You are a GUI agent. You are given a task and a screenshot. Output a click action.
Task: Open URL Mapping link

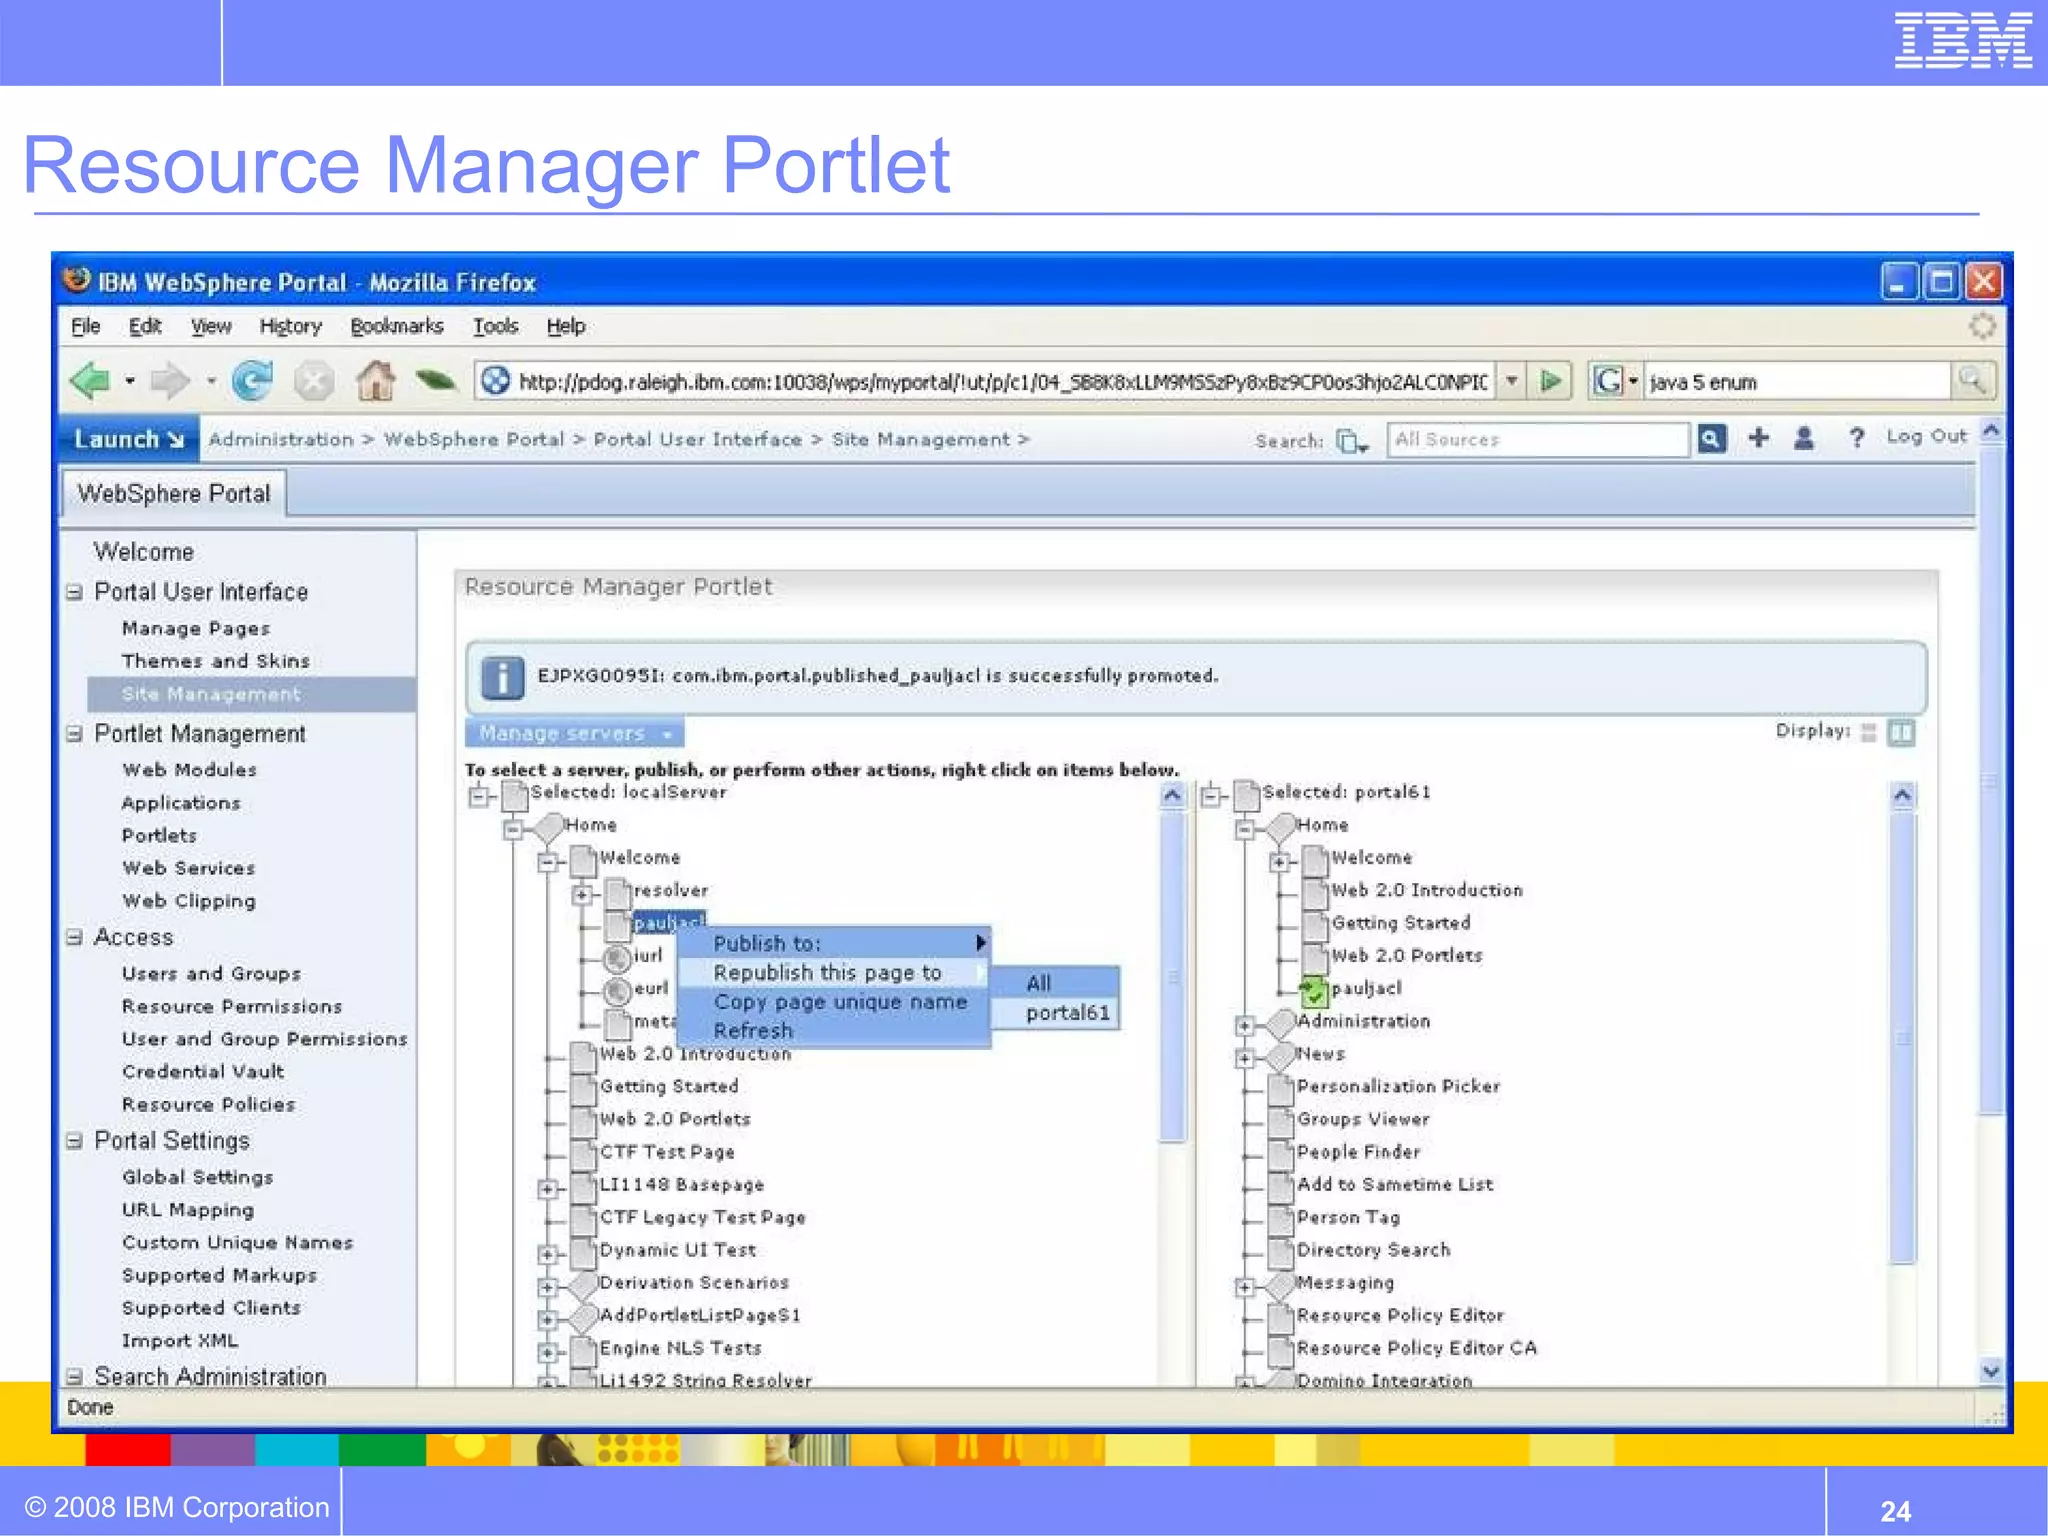pos(188,1210)
